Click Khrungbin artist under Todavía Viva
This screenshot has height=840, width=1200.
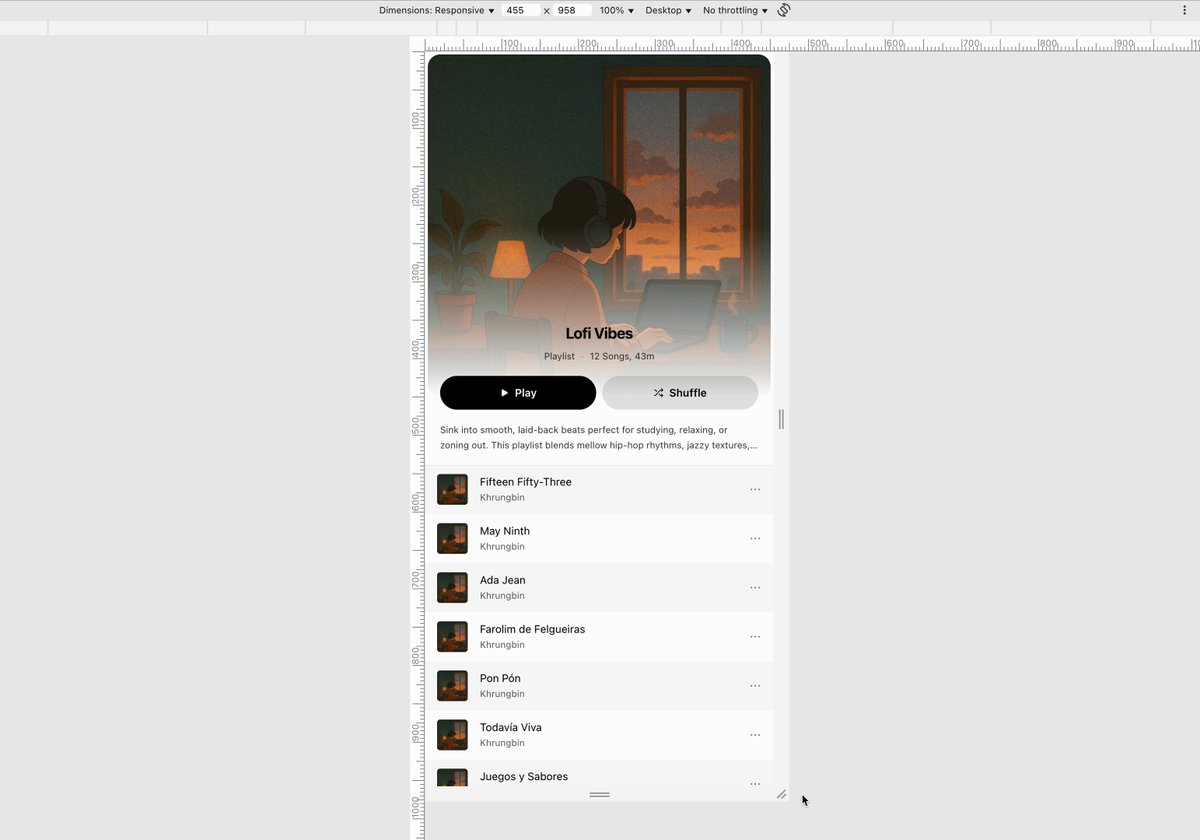[502, 743]
